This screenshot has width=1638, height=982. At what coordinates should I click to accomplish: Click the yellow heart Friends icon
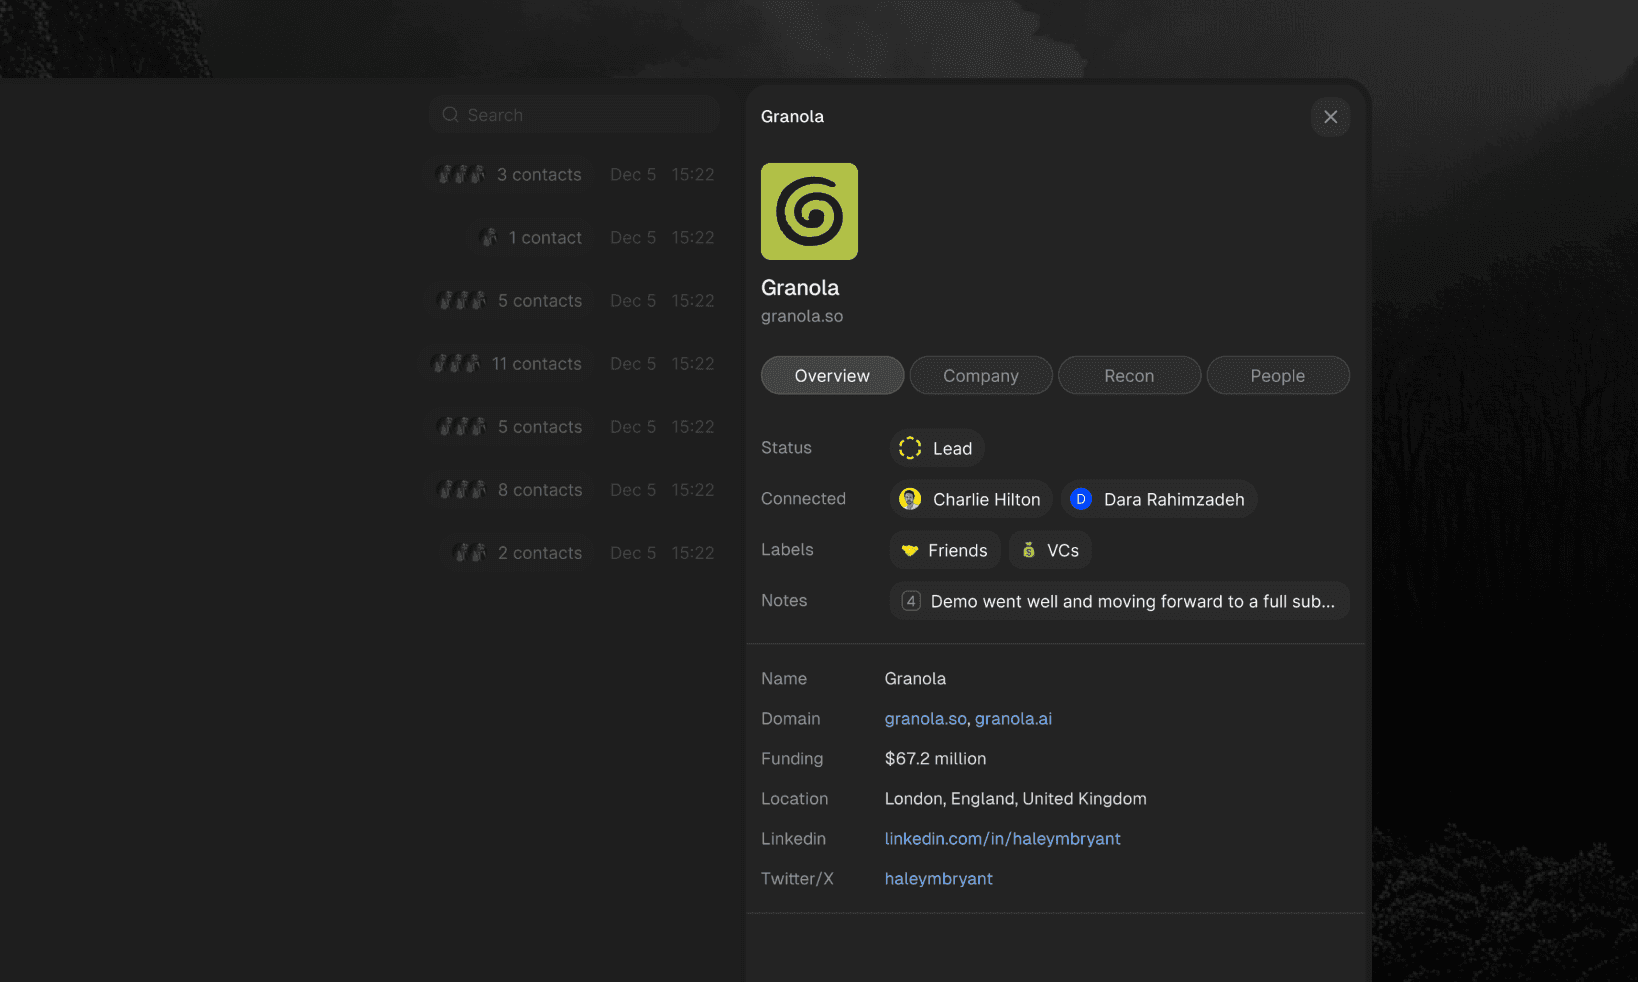coord(910,550)
